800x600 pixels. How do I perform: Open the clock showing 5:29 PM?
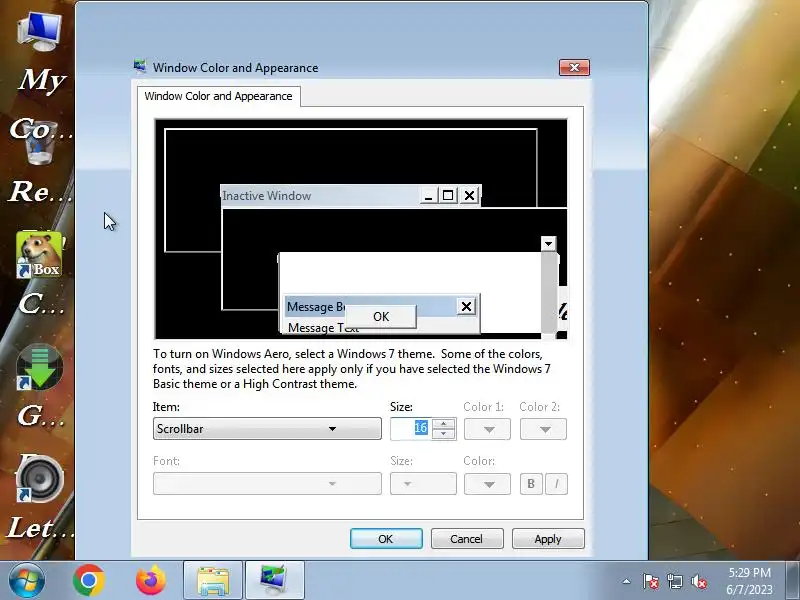click(x=749, y=581)
